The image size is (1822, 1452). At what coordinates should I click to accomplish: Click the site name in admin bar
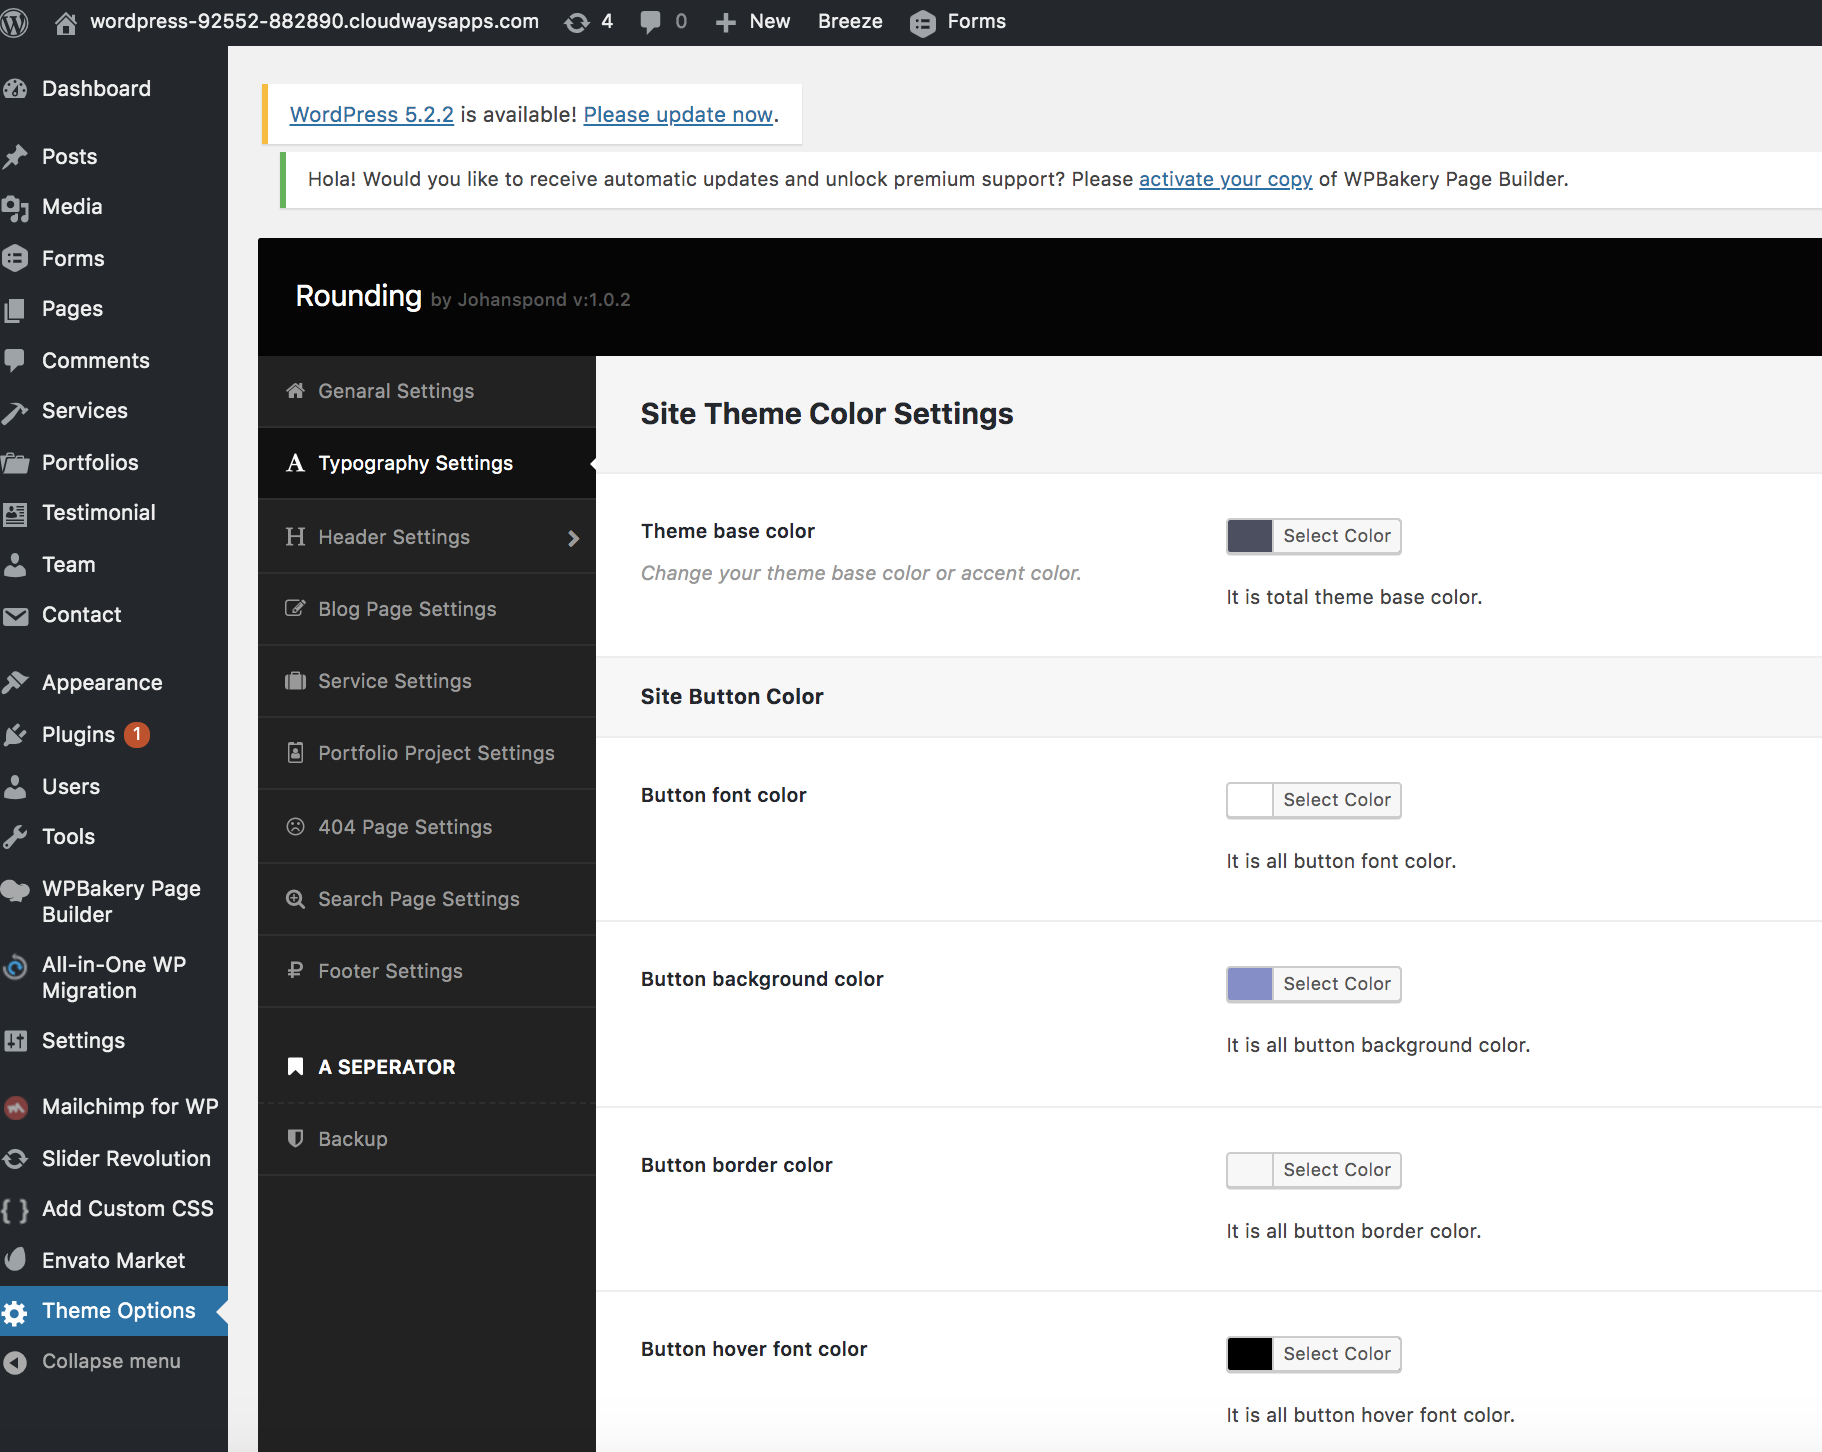click(314, 22)
